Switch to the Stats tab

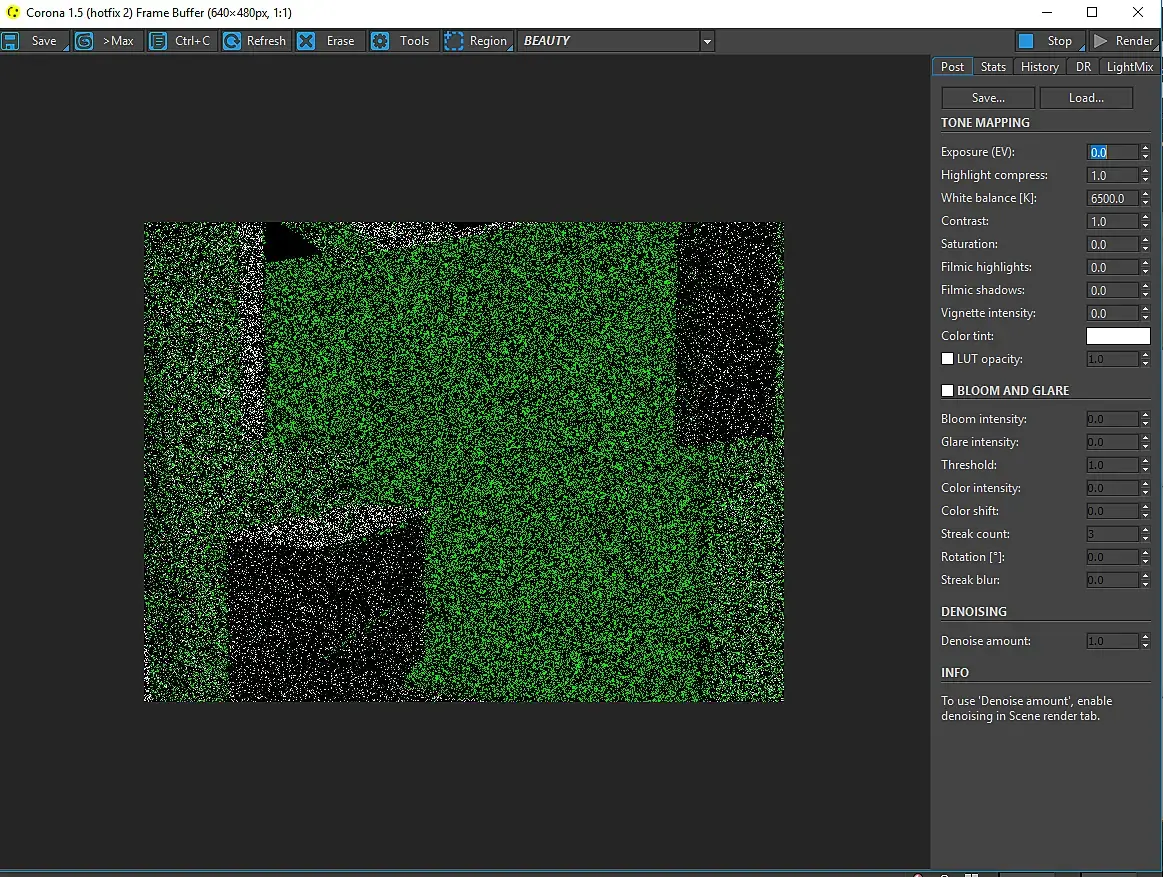click(x=993, y=67)
